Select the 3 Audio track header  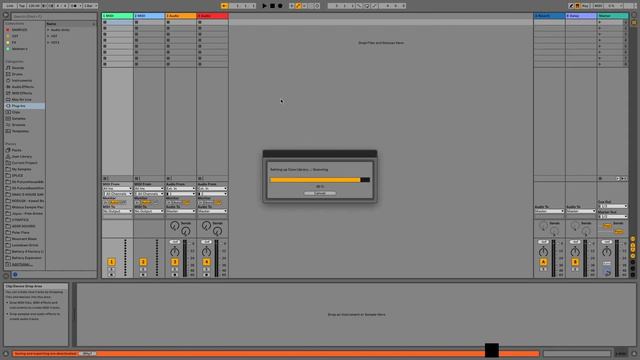pyautogui.click(x=181, y=16)
